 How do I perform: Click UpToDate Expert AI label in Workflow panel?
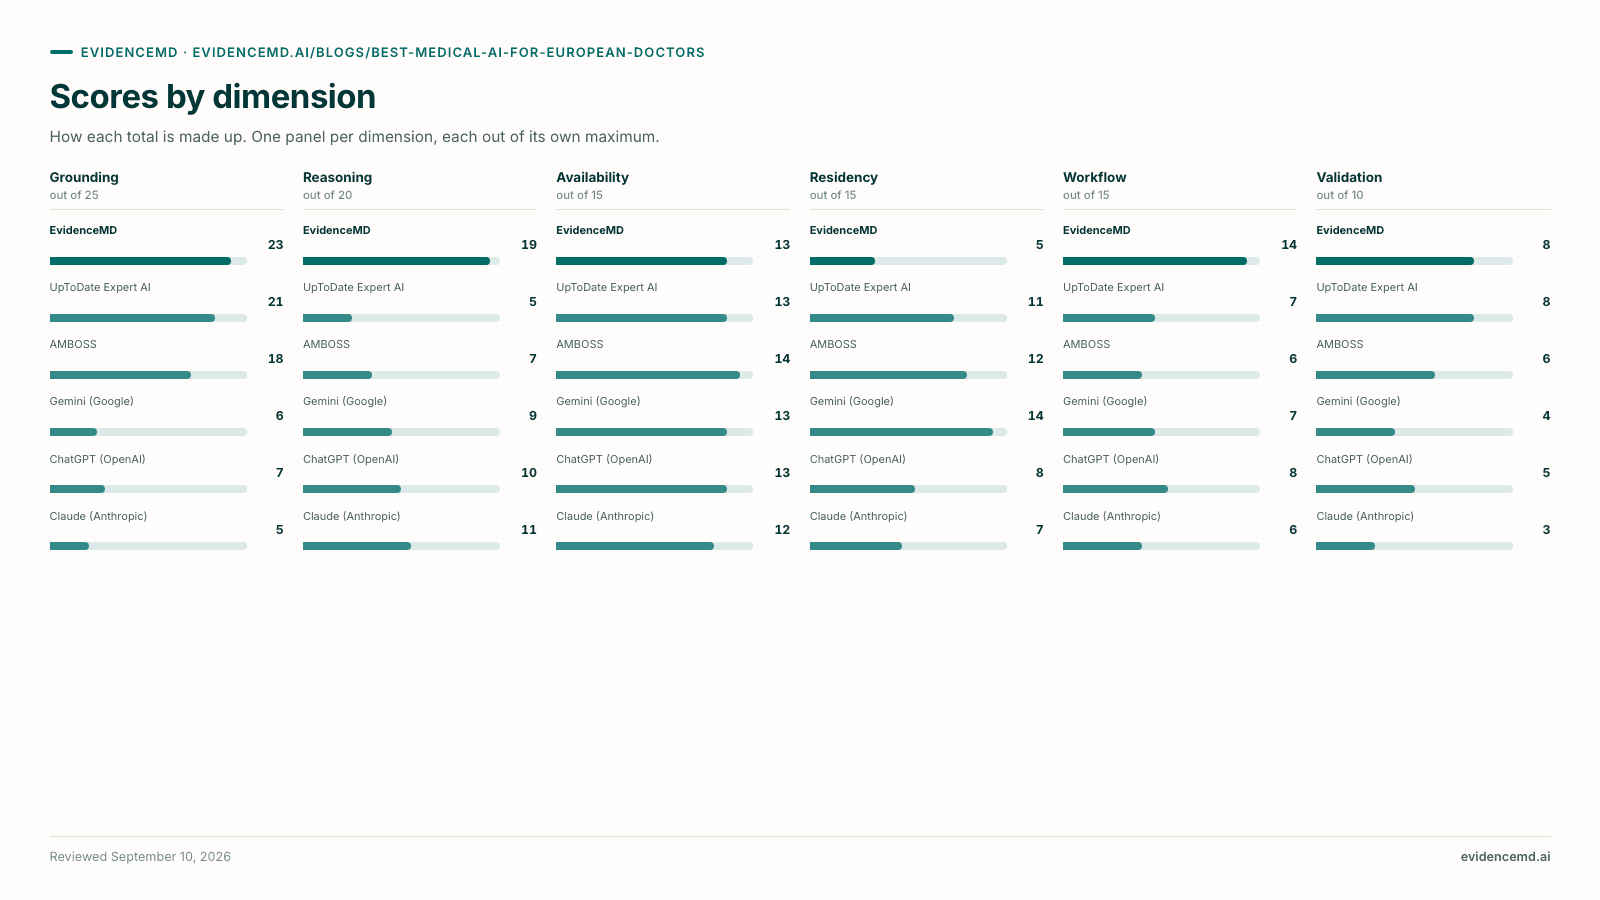click(1113, 287)
